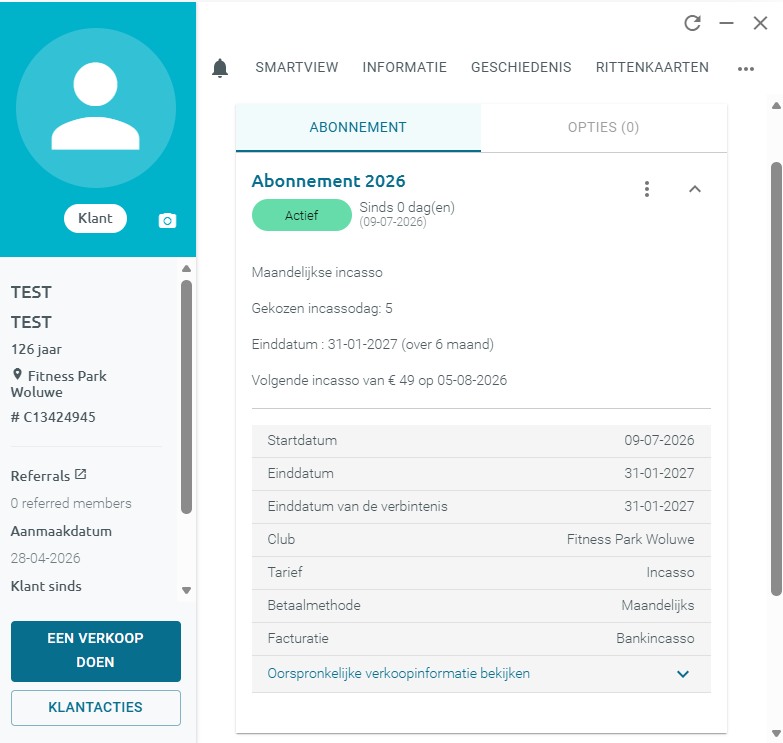Click the Abonnement 2026 title
This screenshot has width=783, height=743.
pyautogui.click(x=328, y=181)
